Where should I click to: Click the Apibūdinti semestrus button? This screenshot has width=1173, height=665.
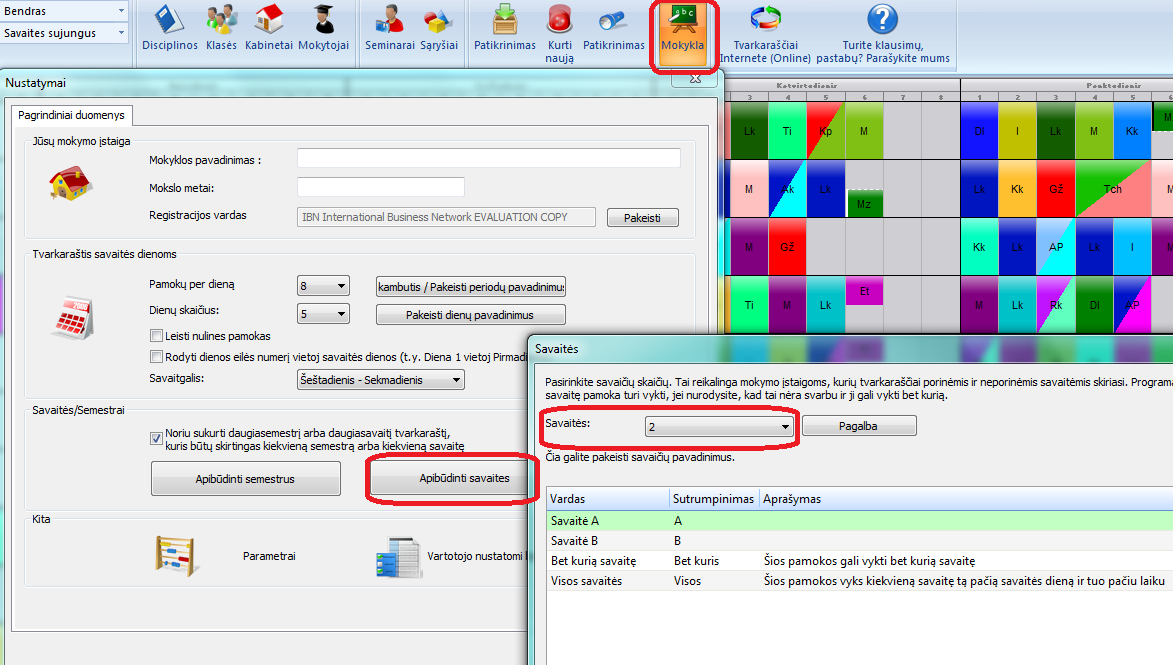pyautogui.click(x=245, y=479)
